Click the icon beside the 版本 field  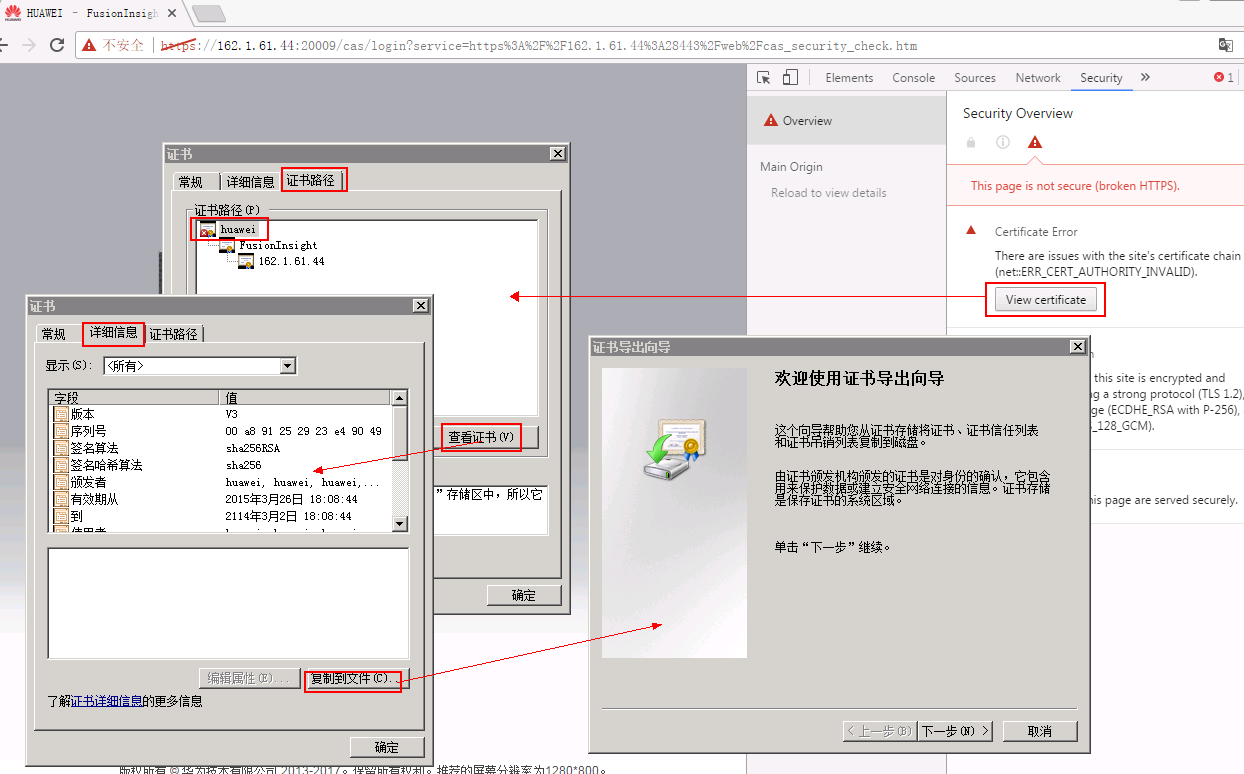(x=61, y=414)
